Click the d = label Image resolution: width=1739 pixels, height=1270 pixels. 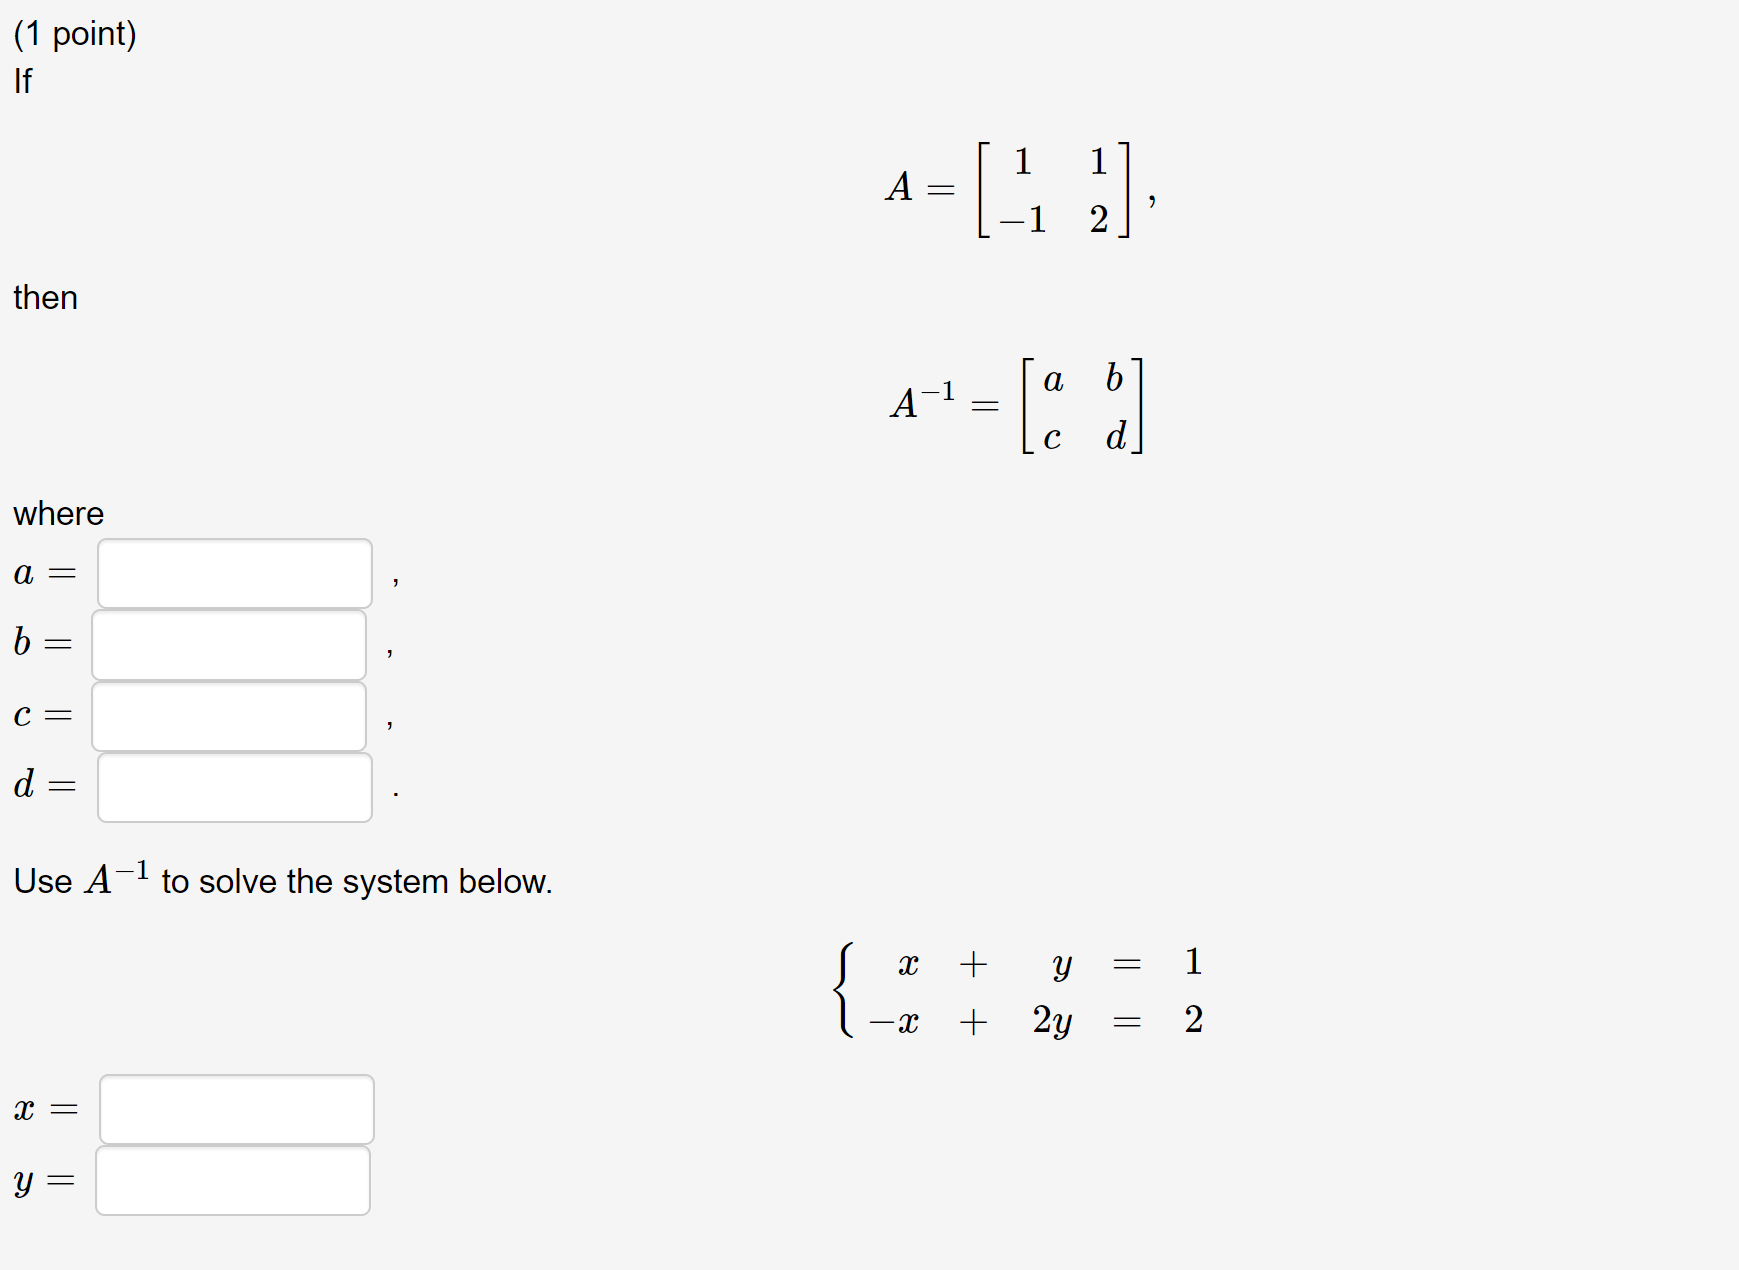[44, 788]
